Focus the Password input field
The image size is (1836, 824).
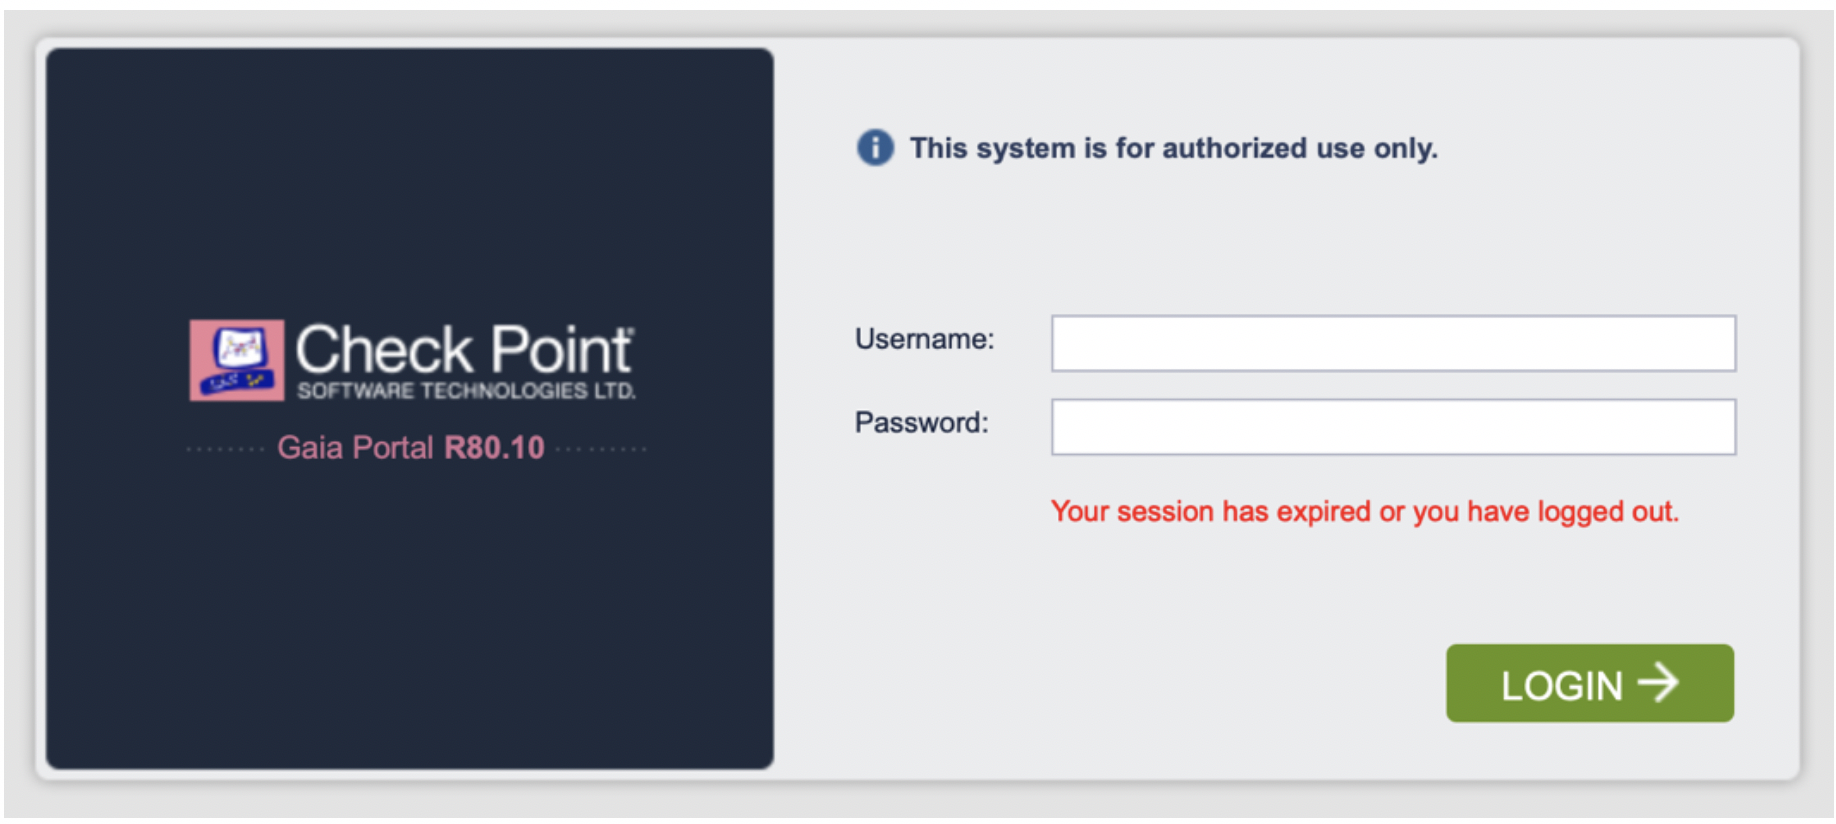[1393, 427]
